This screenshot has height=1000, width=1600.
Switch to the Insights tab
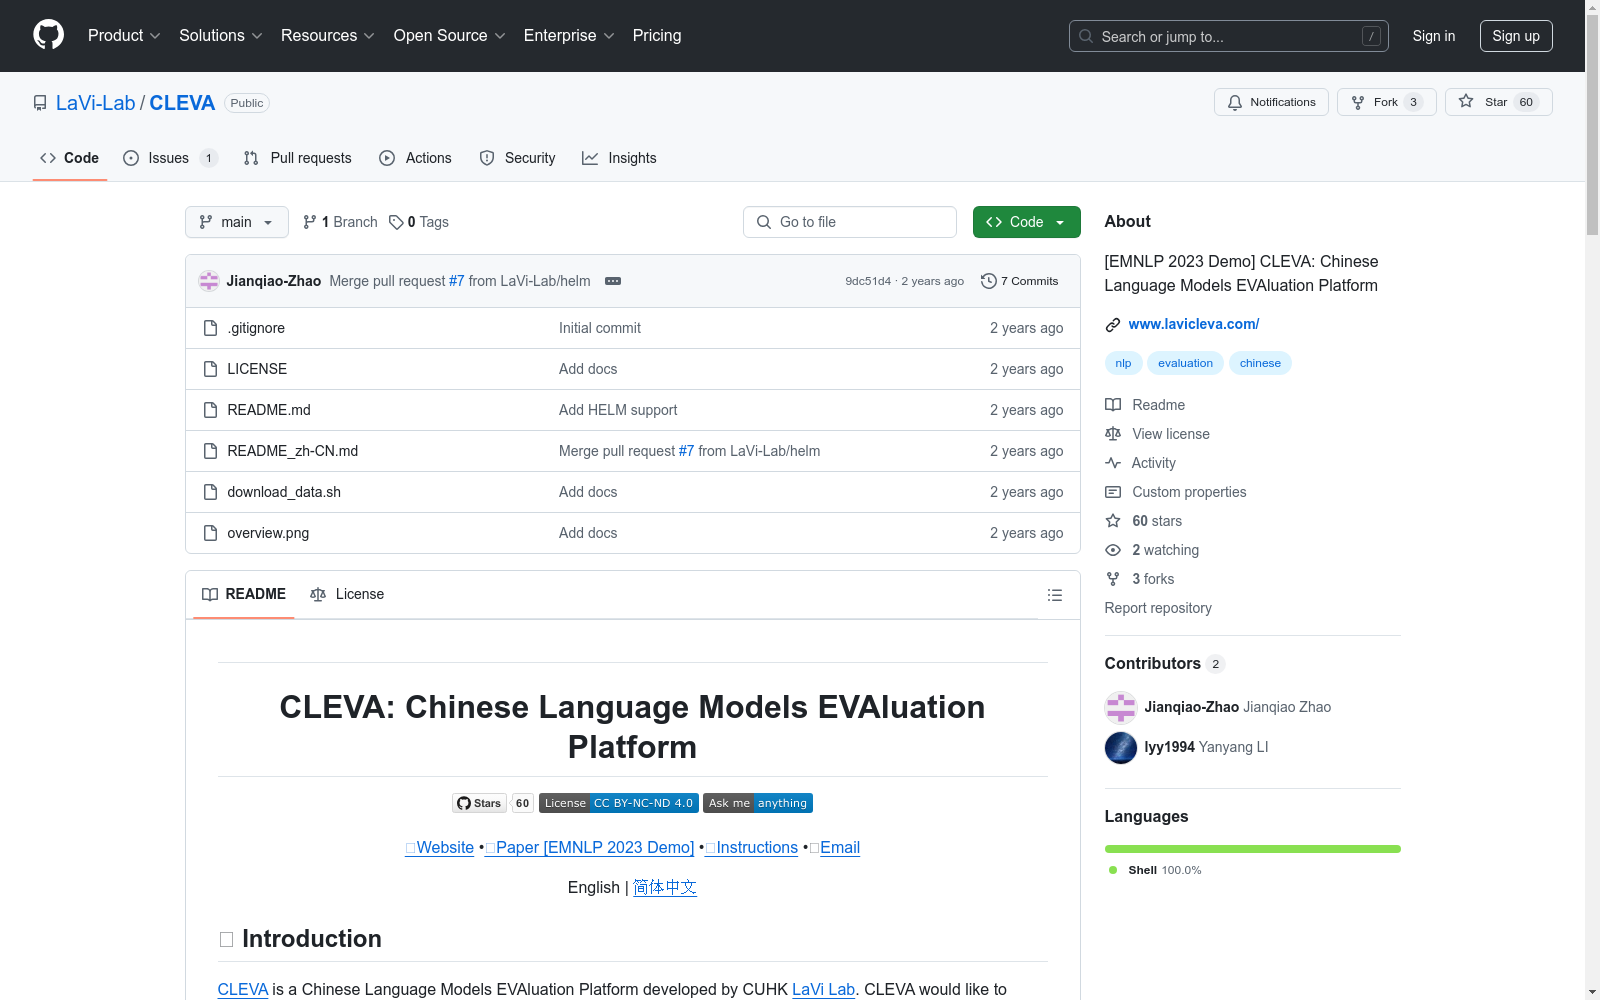coord(620,158)
